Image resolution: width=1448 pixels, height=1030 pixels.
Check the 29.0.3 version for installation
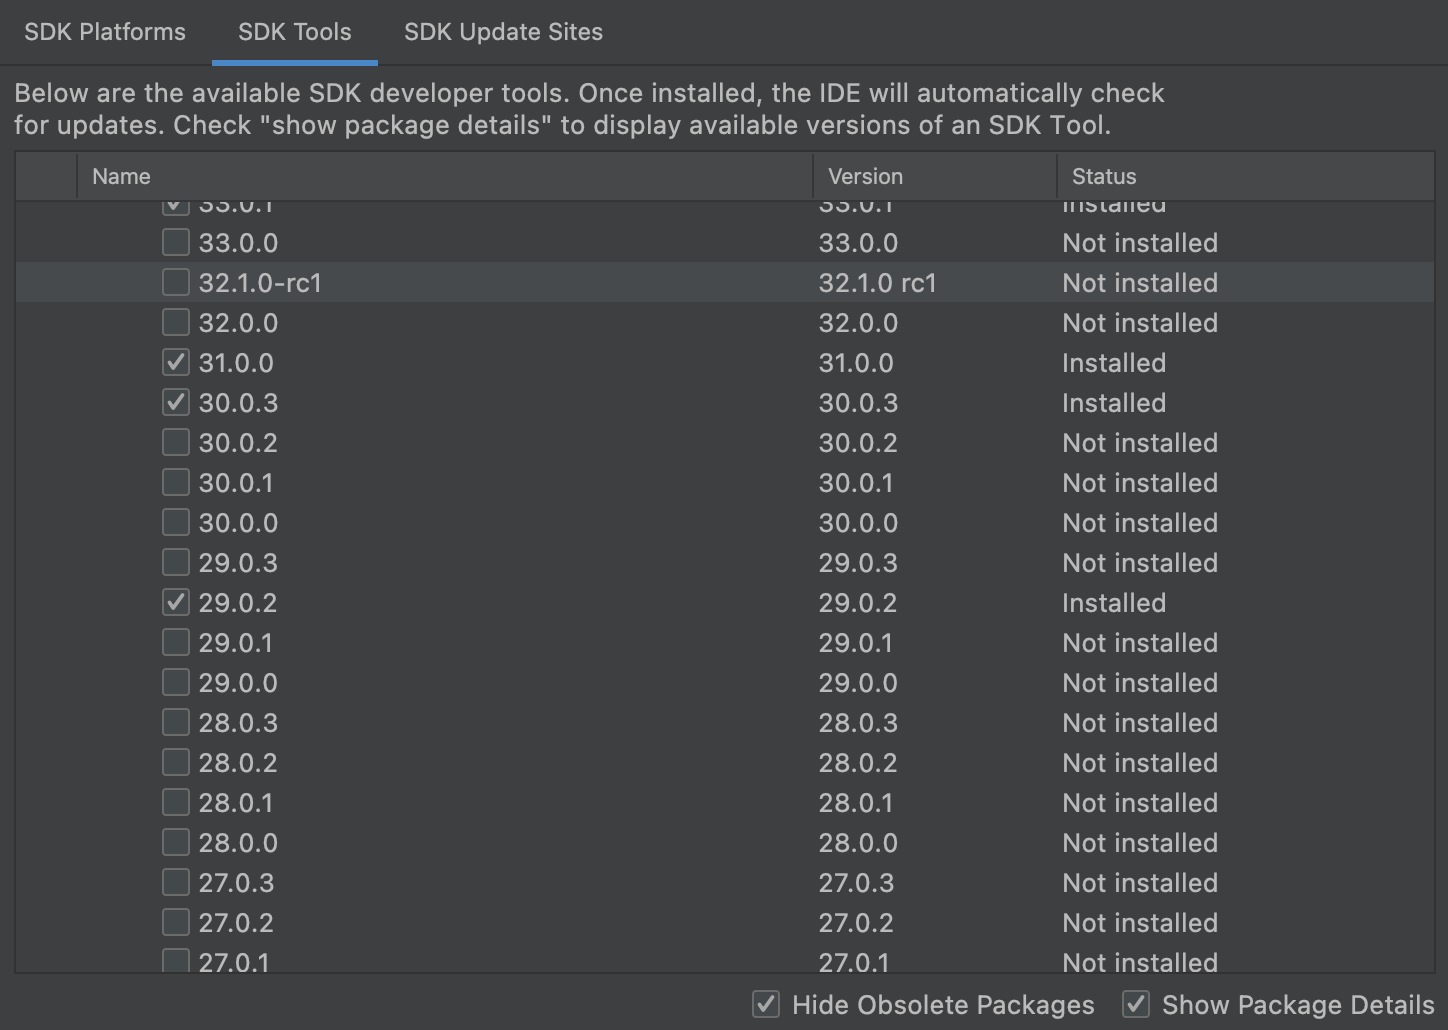pyautogui.click(x=175, y=562)
